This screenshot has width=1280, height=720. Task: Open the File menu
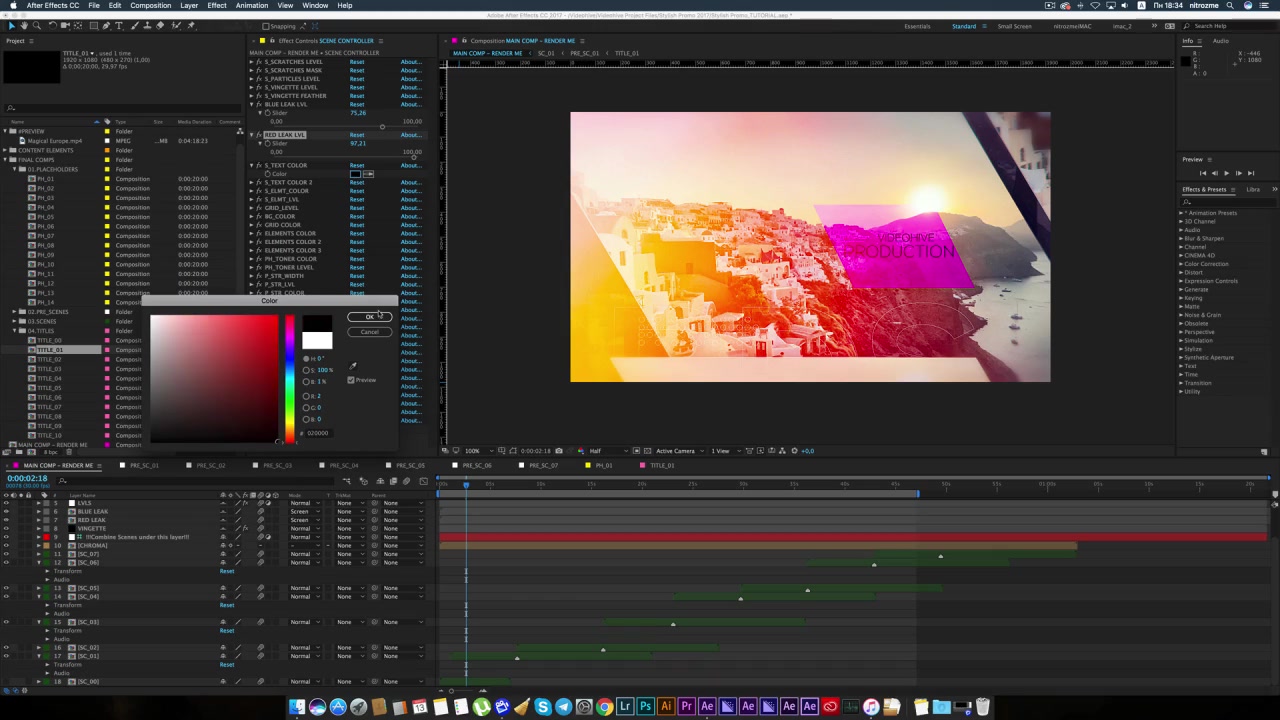[x=93, y=6]
